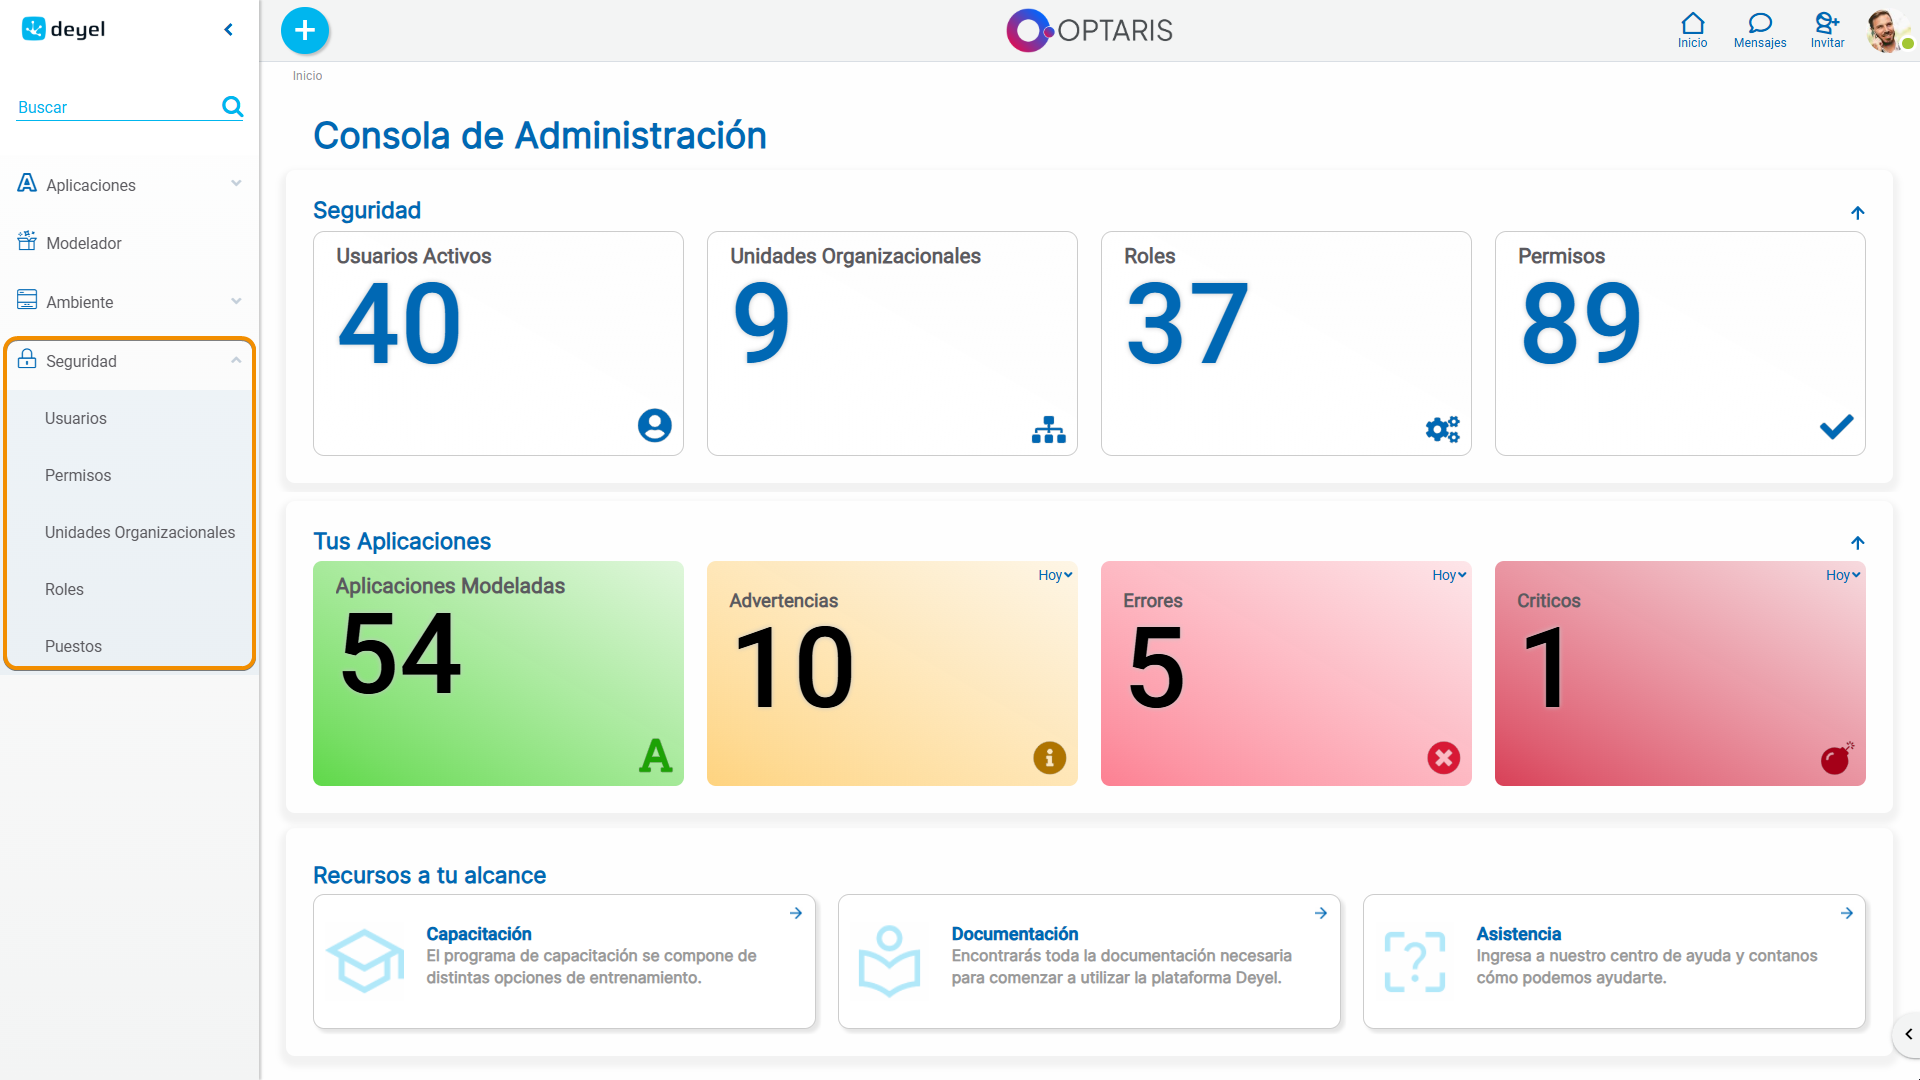Expand the Aplicaciones menu chevron

point(236,184)
